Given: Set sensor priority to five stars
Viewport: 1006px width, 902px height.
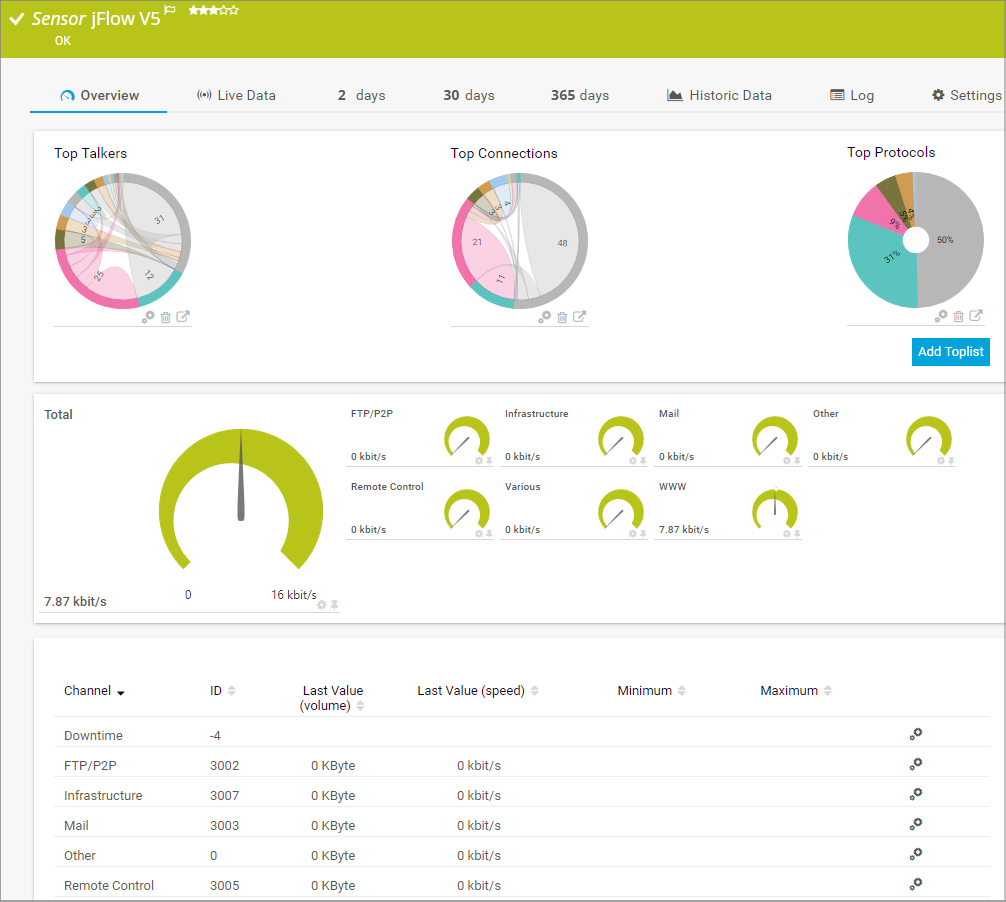Looking at the screenshot, I should click(234, 10).
